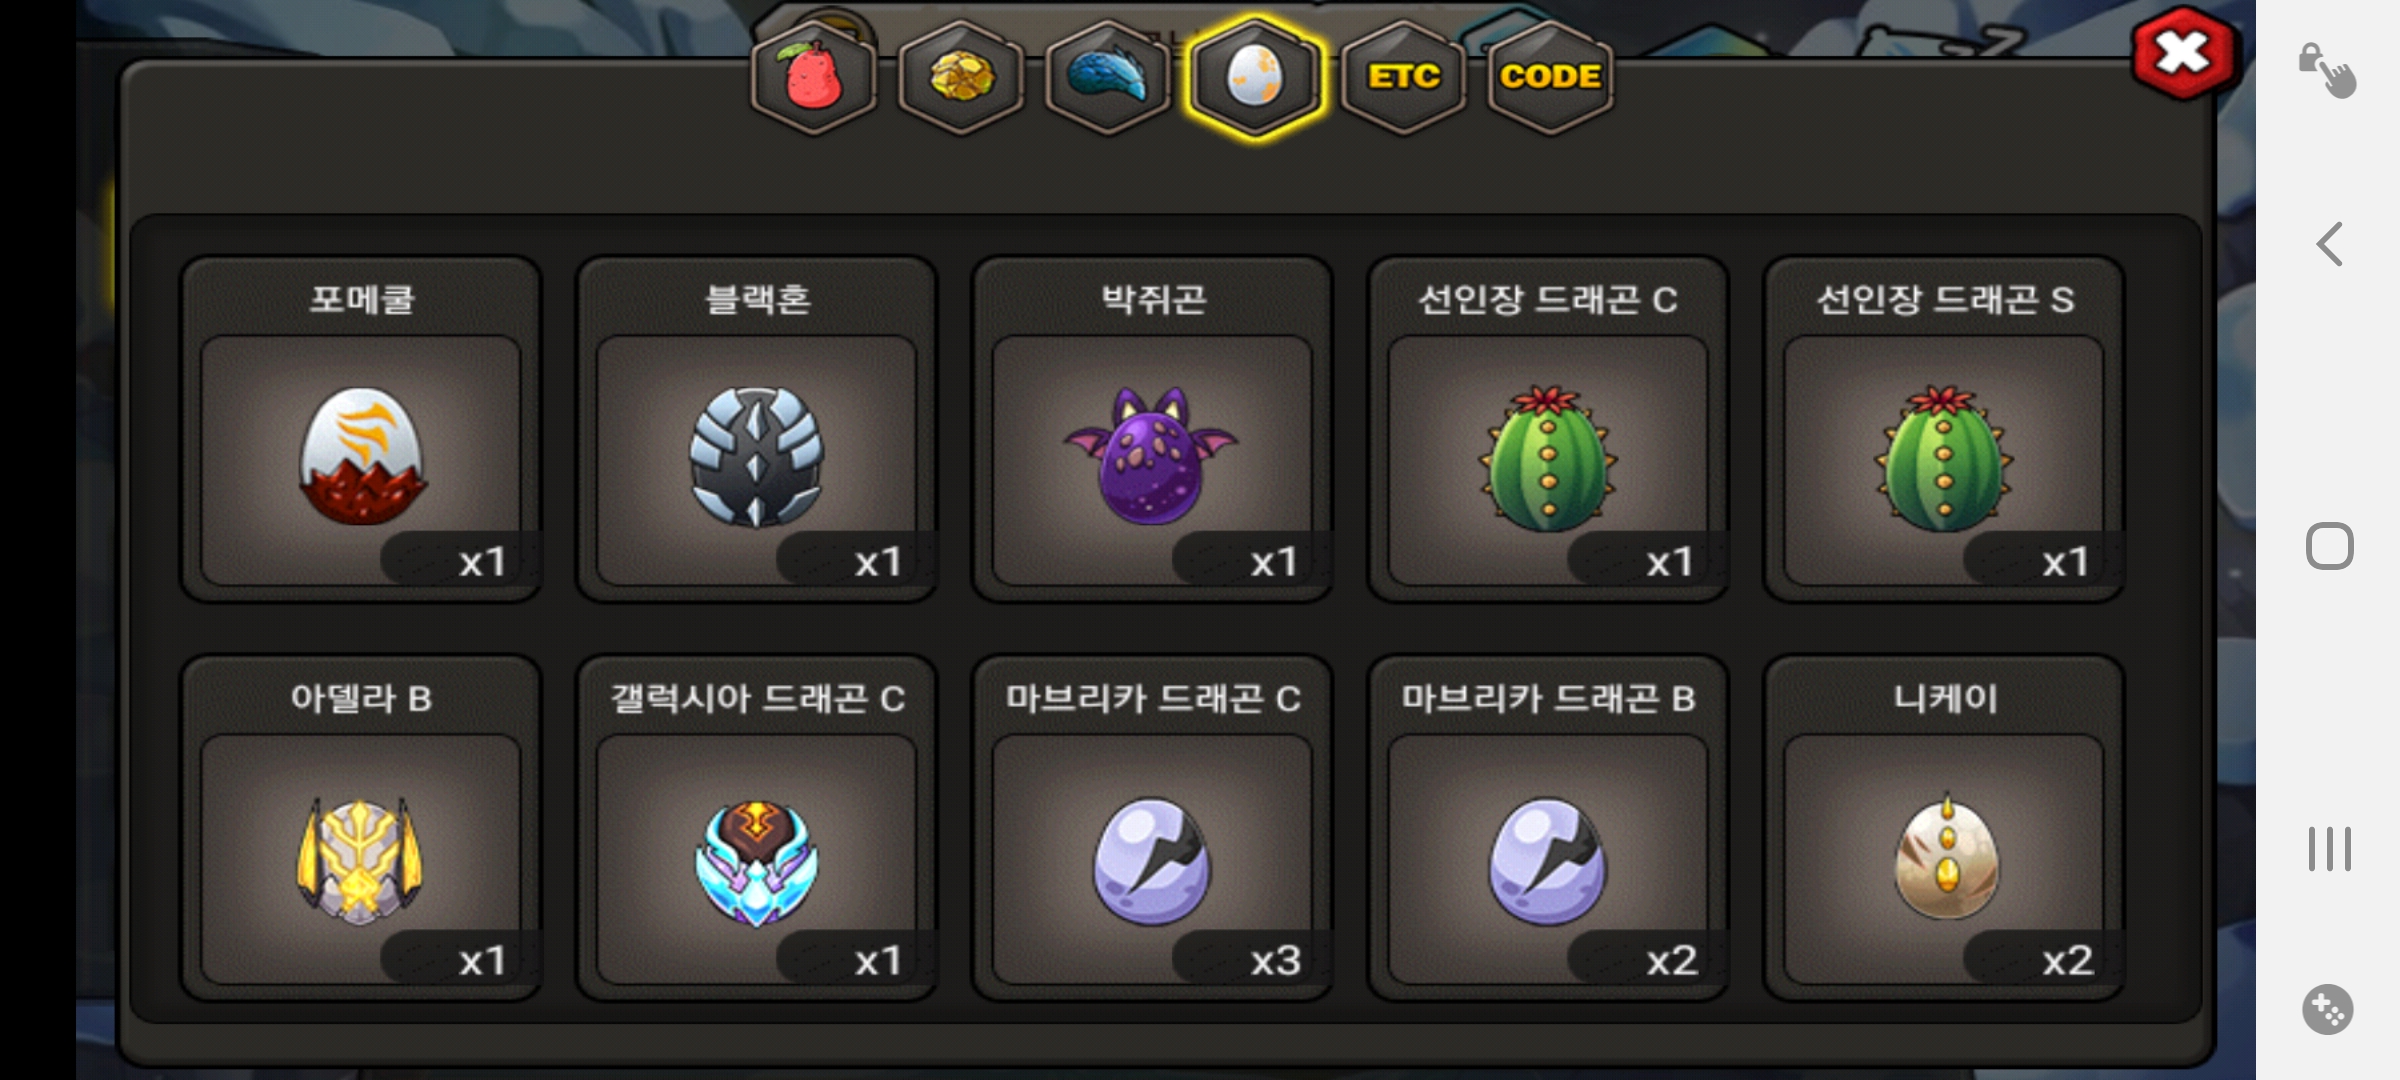Screen dimensions: 2400x1080
Task: Pick the purple 박쥐곤 bat egg
Action: point(1152,430)
